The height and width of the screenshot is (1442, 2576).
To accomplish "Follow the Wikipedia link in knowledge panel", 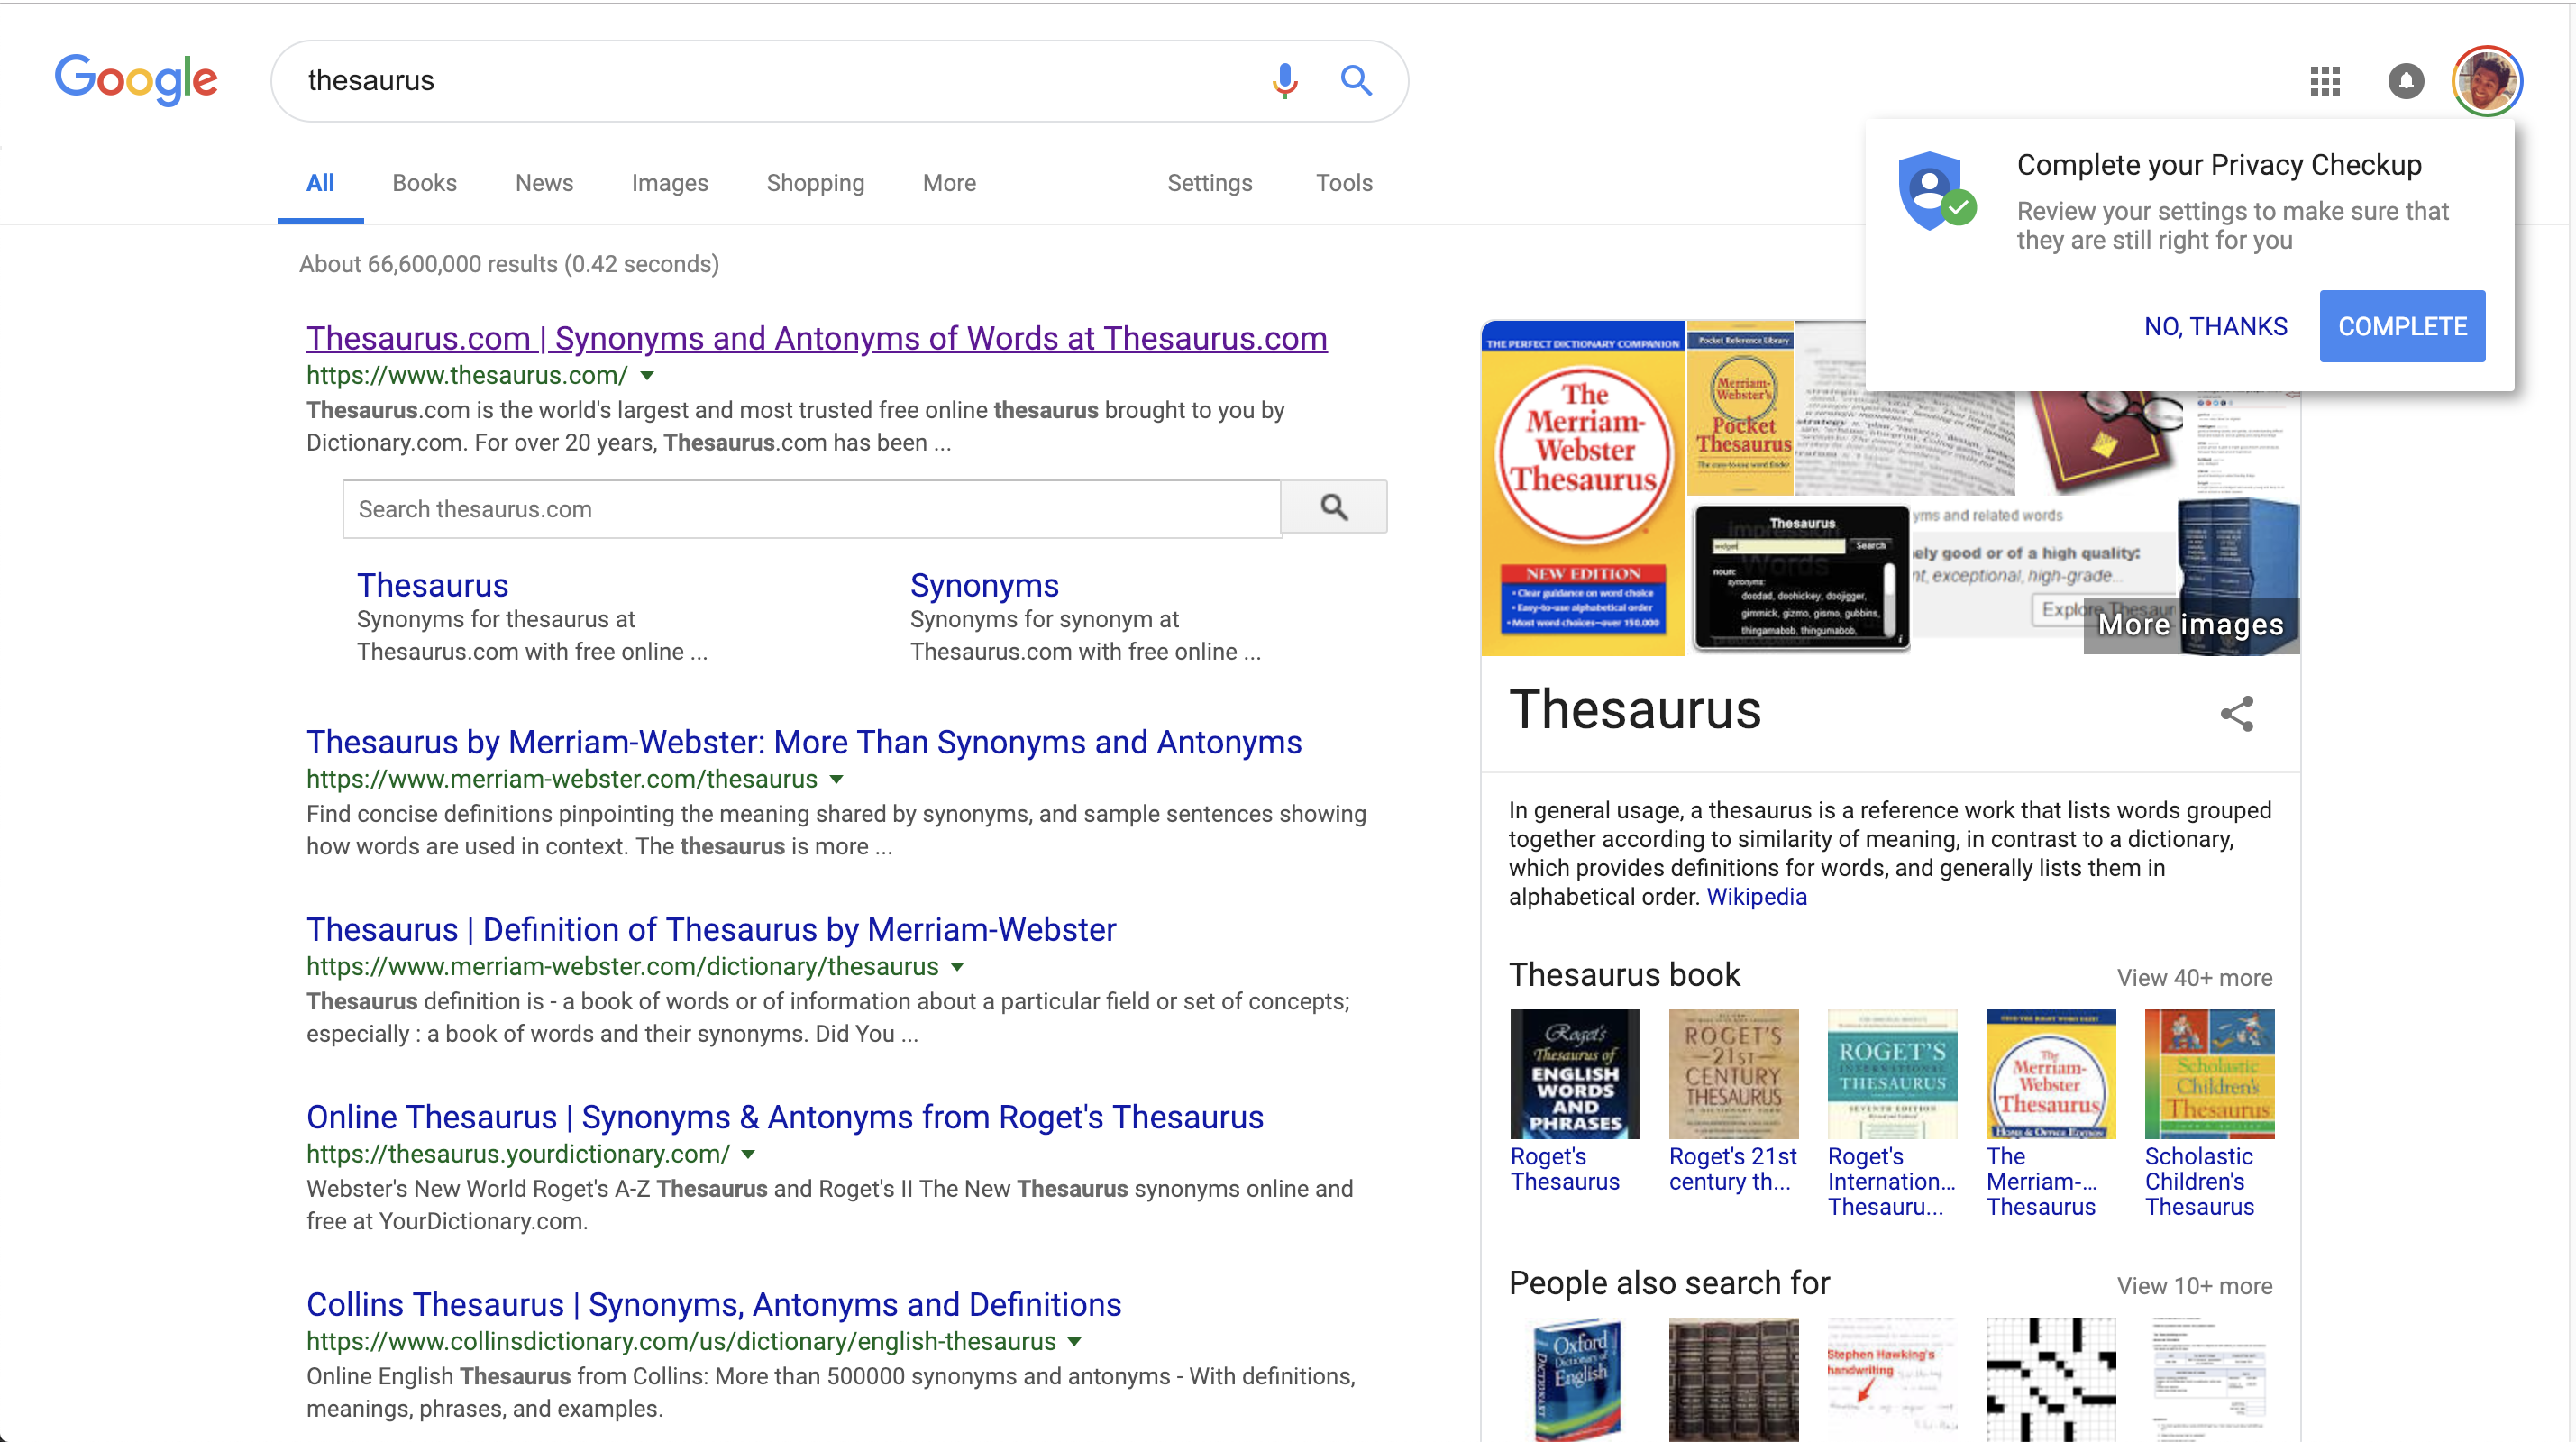I will click(1756, 897).
